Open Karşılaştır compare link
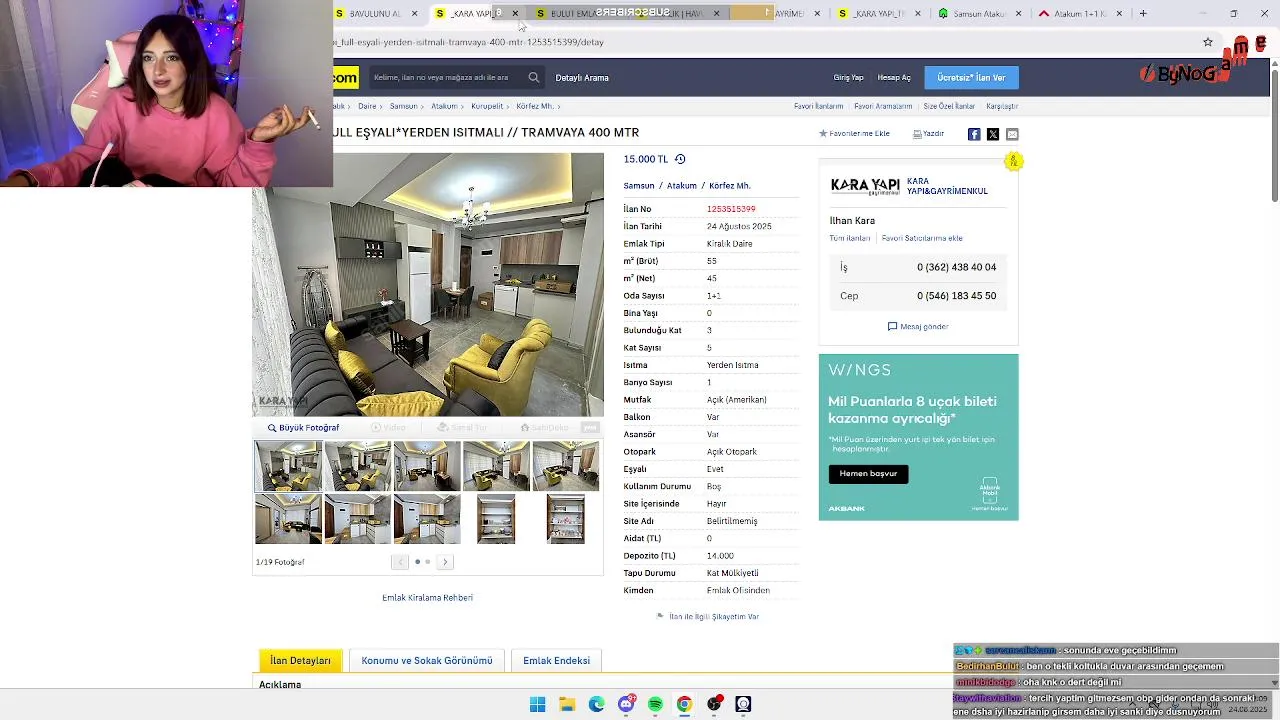The image size is (1280, 720). [x=1002, y=106]
